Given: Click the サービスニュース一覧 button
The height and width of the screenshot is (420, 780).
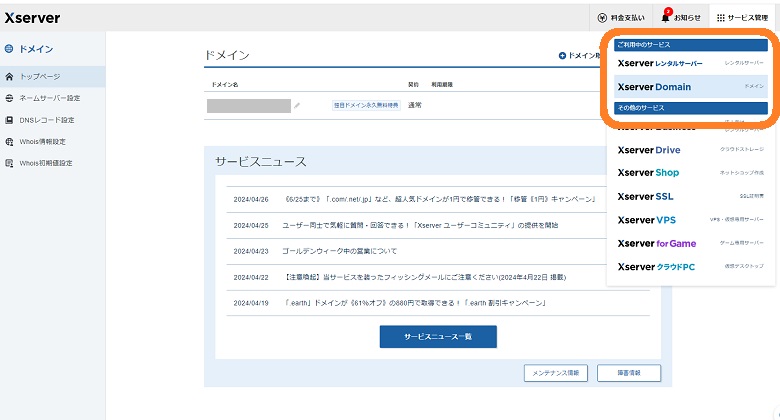Looking at the screenshot, I should pyautogui.click(x=438, y=337).
